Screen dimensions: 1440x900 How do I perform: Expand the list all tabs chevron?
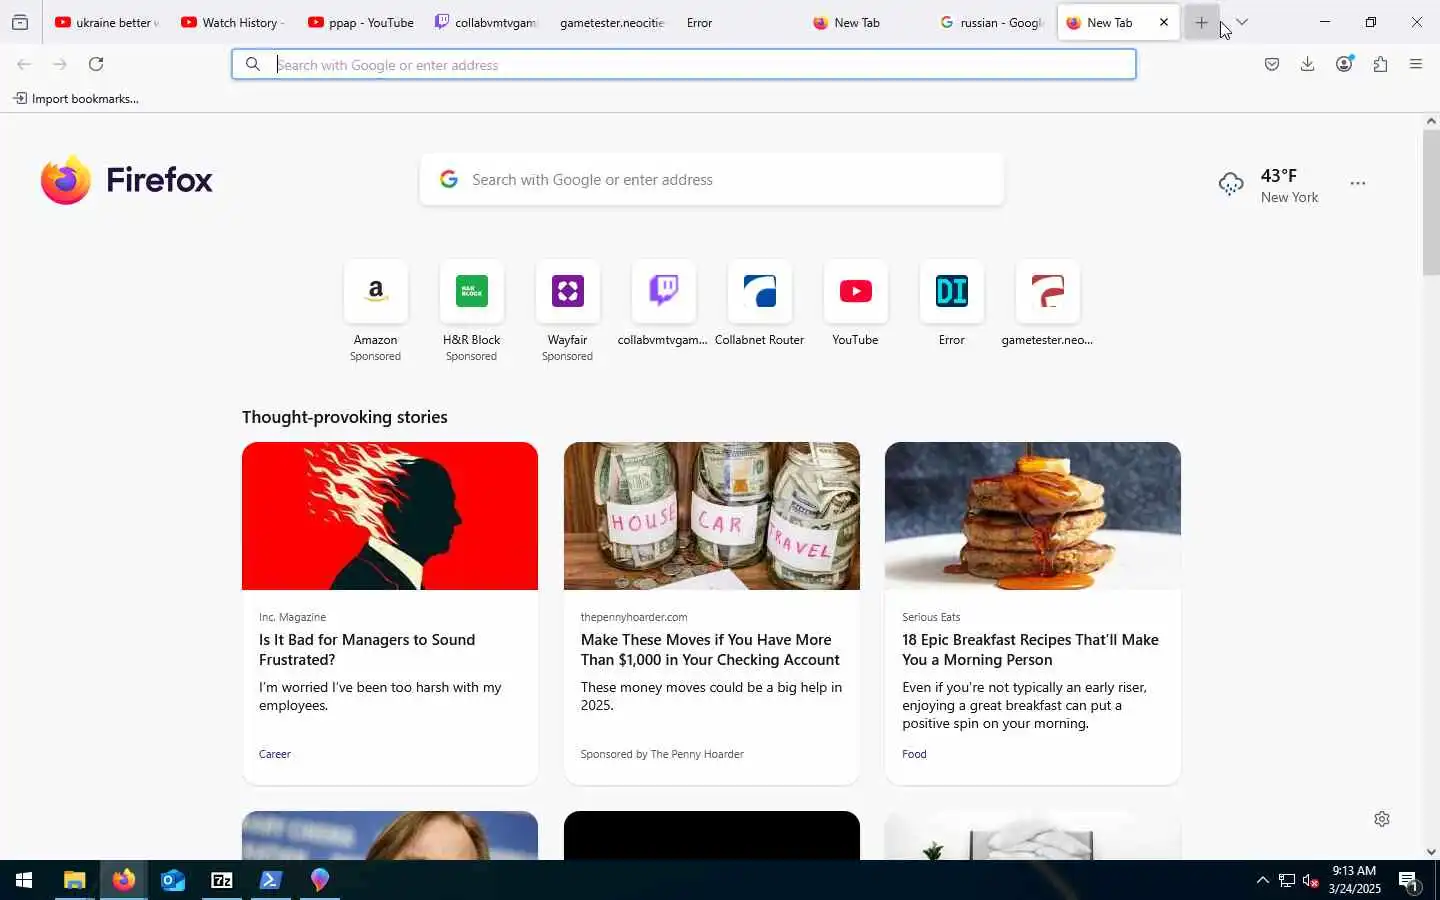click(x=1242, y=22)
